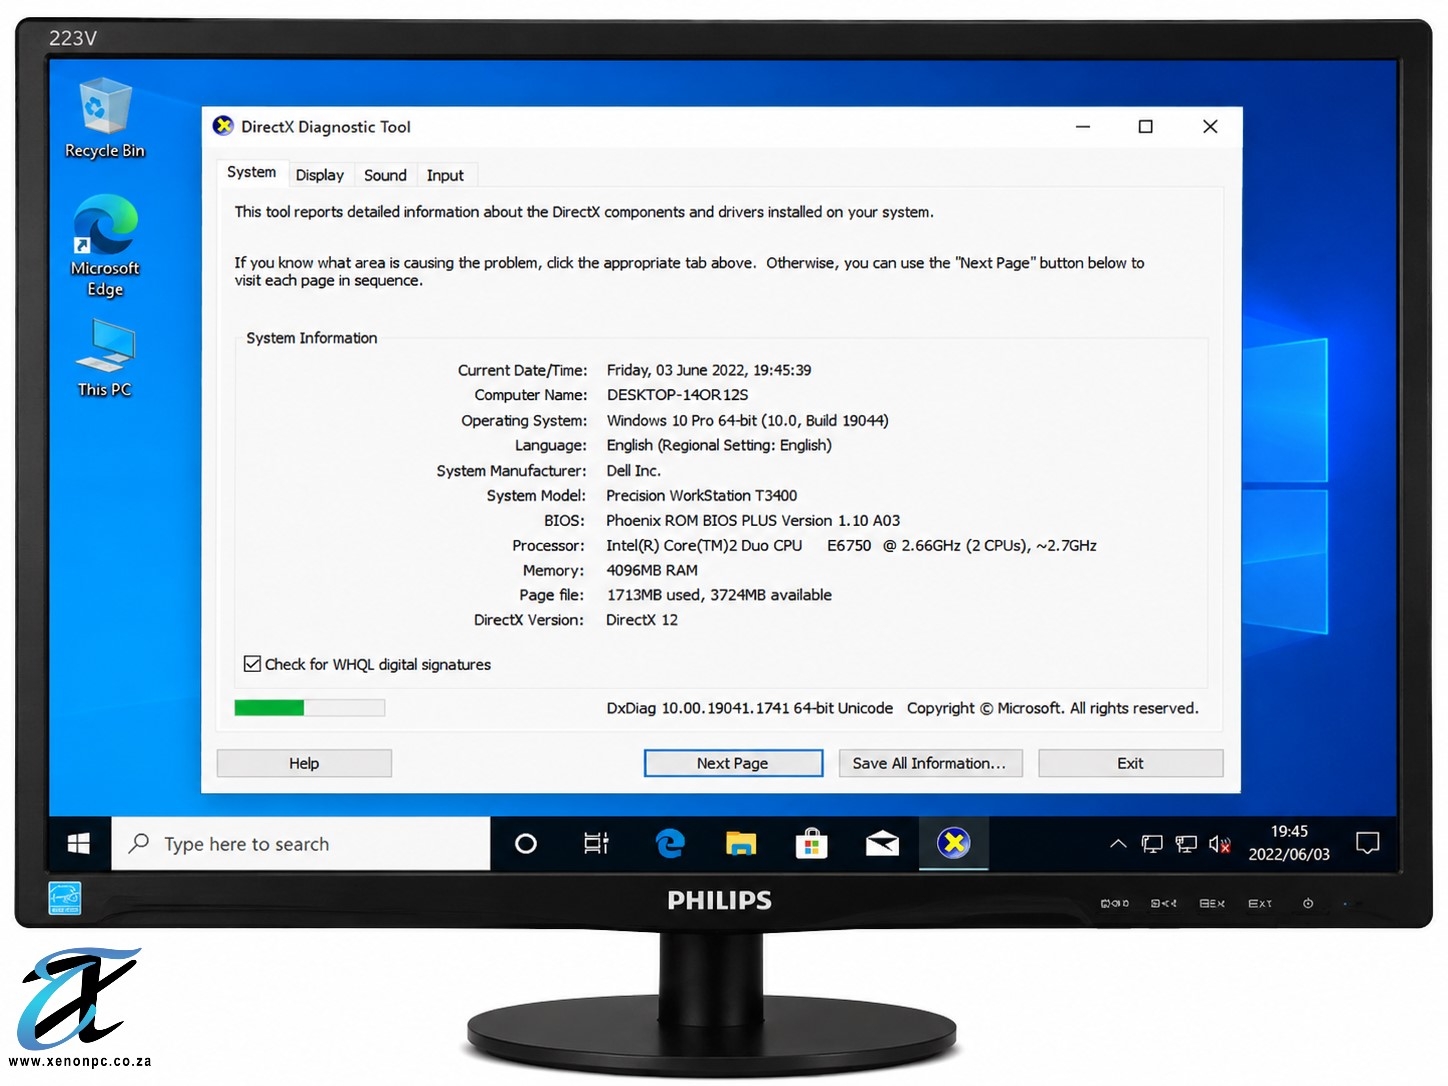Click computer name DESKTOP-14OR12S
1448x1086 pixels.
677,395
